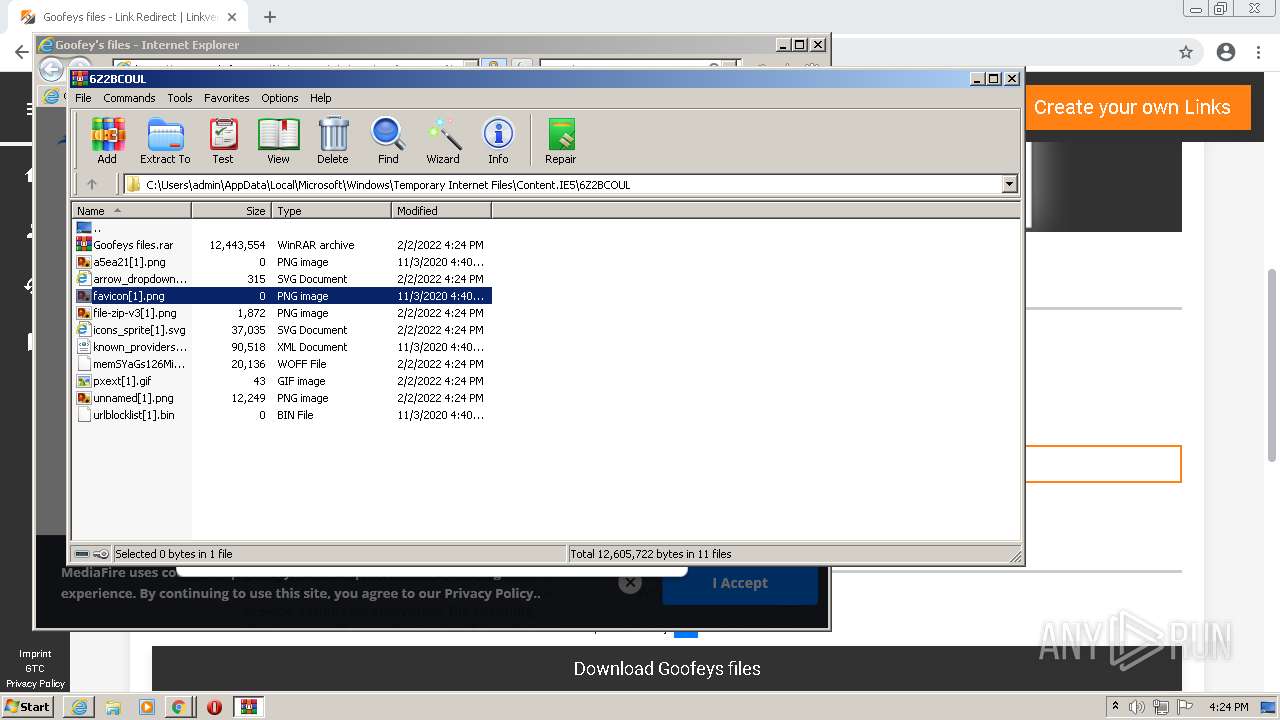1280x720 pixels.
Task: Click Chrome back arrow button
Action: [x=21, y=52]
